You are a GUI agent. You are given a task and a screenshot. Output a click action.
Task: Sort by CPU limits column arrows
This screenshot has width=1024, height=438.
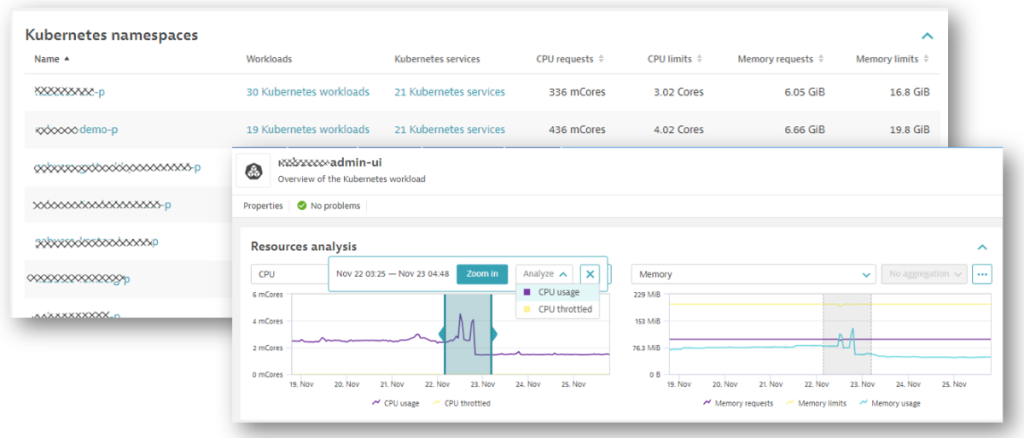pos(699,60)
